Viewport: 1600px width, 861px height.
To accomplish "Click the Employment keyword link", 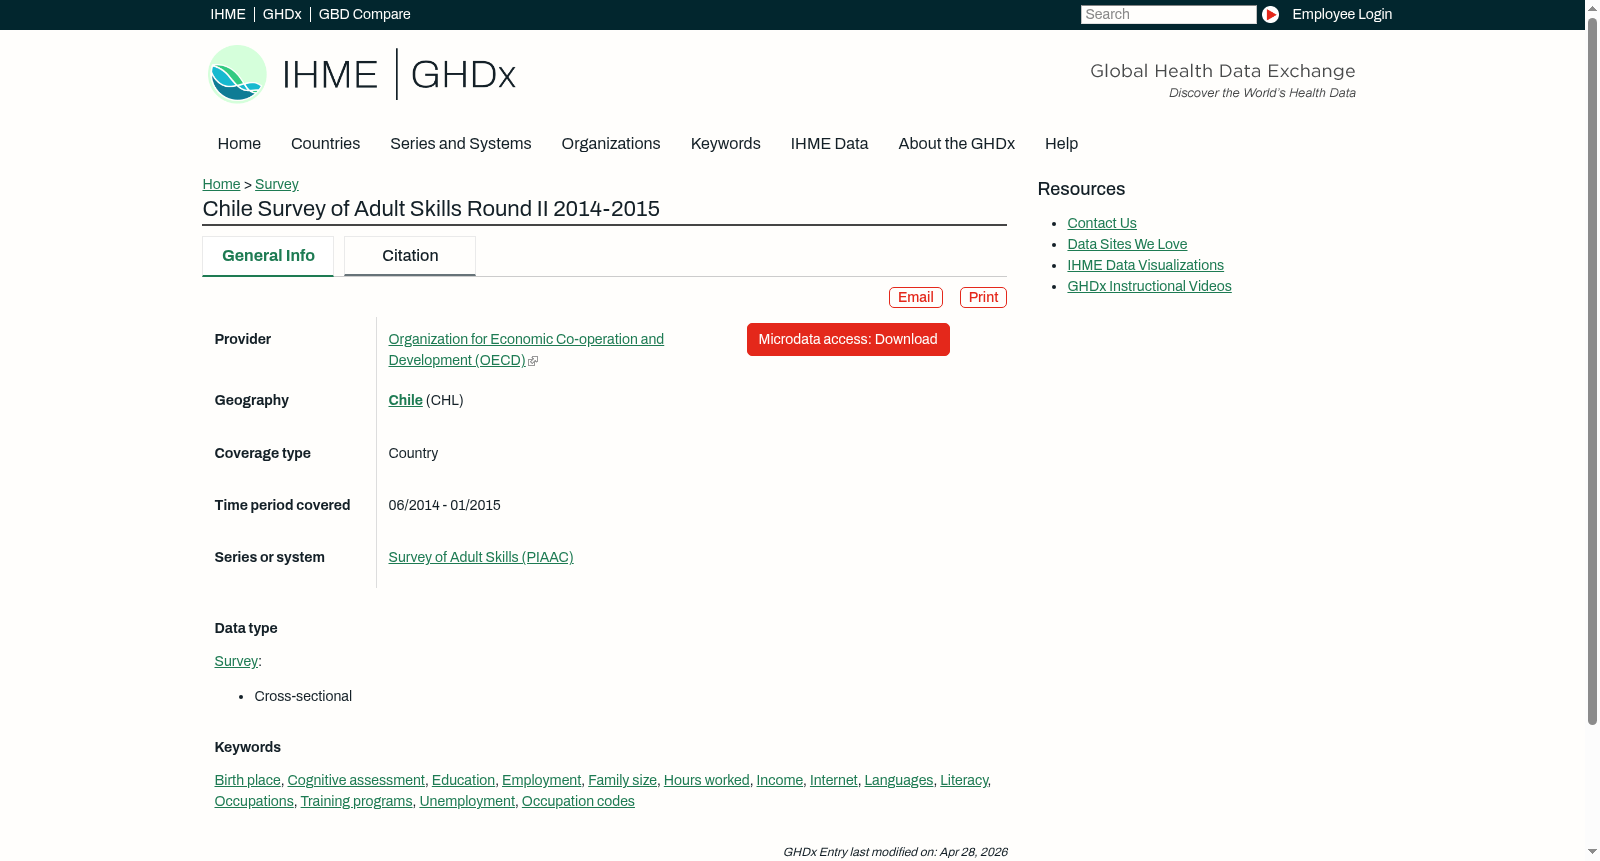I will [x=541, y=780].
